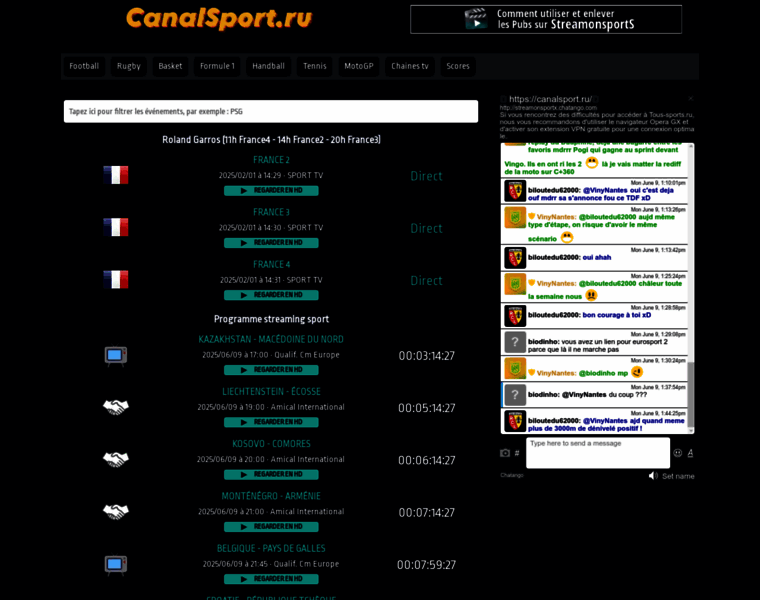Image resolution: width=760 pixels, height=600 pixels.
Task: Open the Handball menu
Action: pyautogui.click(x=268, y=66)
